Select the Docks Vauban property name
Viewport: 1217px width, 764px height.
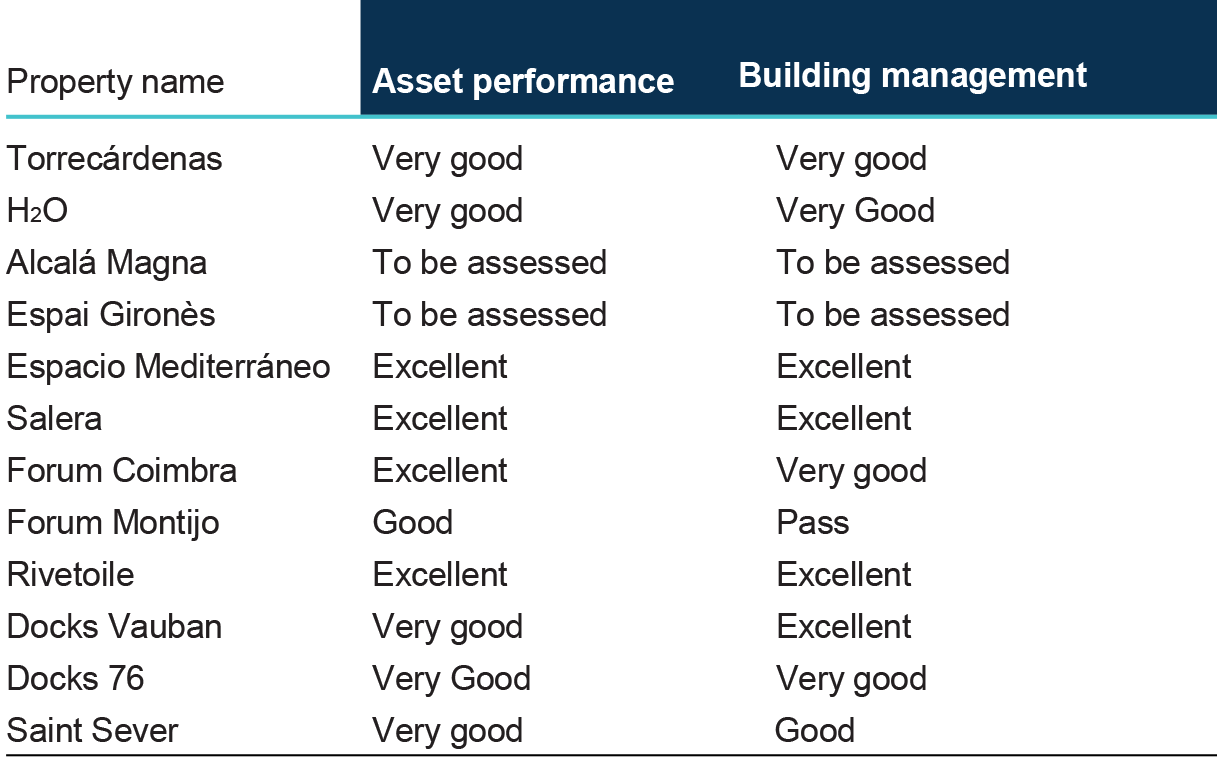(x=114, y=626)
